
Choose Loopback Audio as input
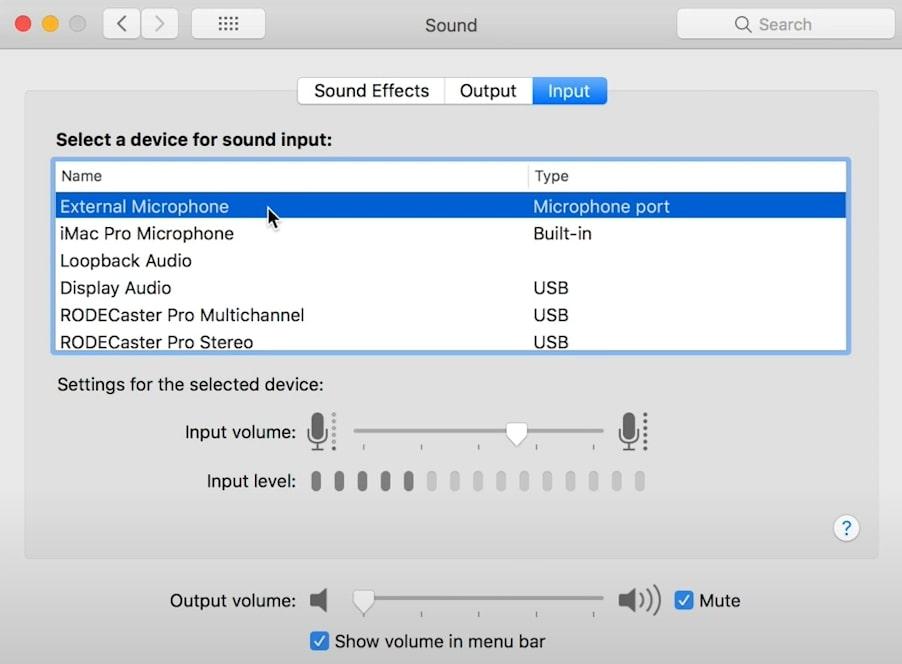[126, 261]
